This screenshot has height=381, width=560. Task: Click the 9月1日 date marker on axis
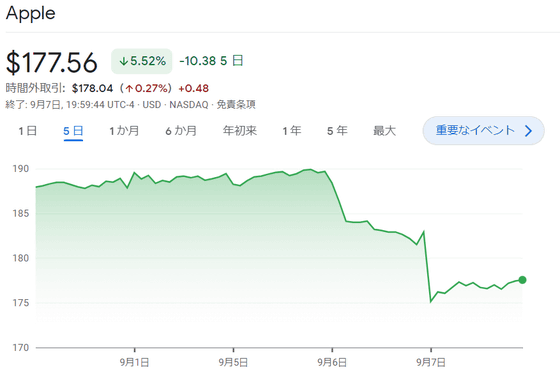pyautogui.click(x=134, y=362)
